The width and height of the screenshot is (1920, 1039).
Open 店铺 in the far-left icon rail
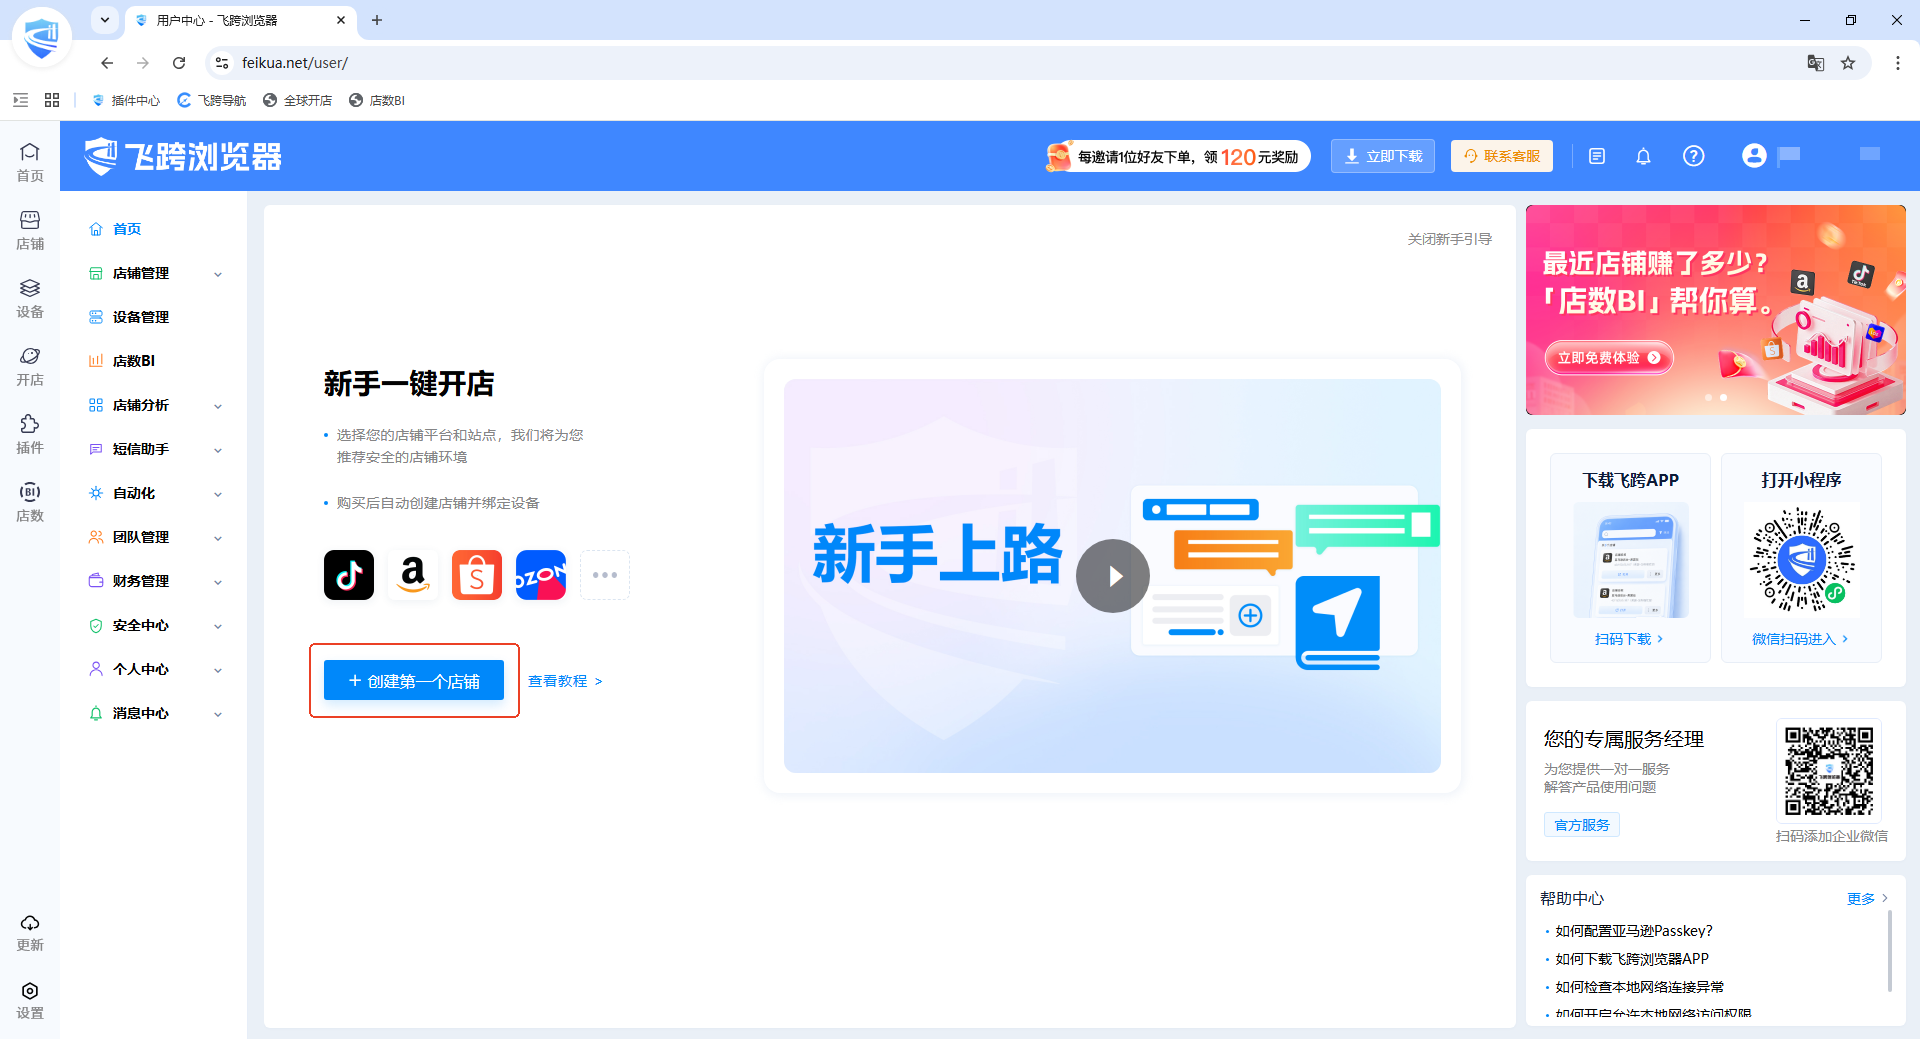(x=30, y=230)
